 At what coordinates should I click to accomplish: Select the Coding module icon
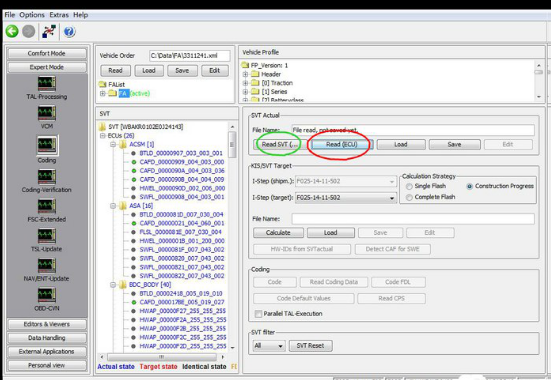click(47, 144)
